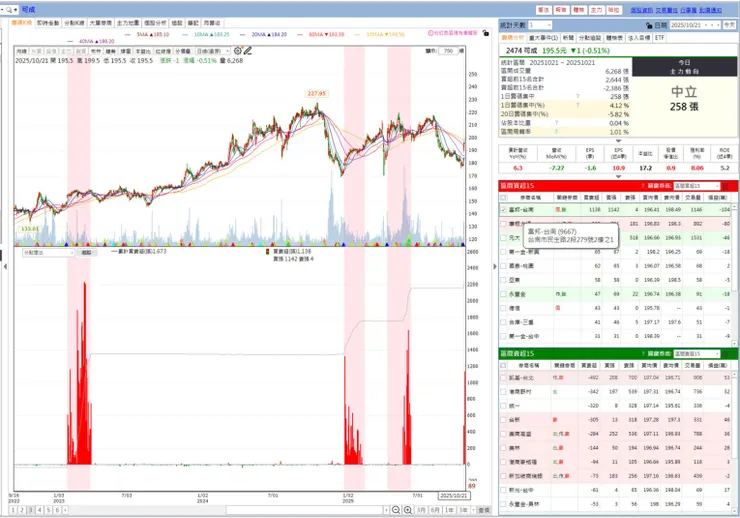
Task: Tick the checkbox for 第一金-新興 row
Action: 504,252
